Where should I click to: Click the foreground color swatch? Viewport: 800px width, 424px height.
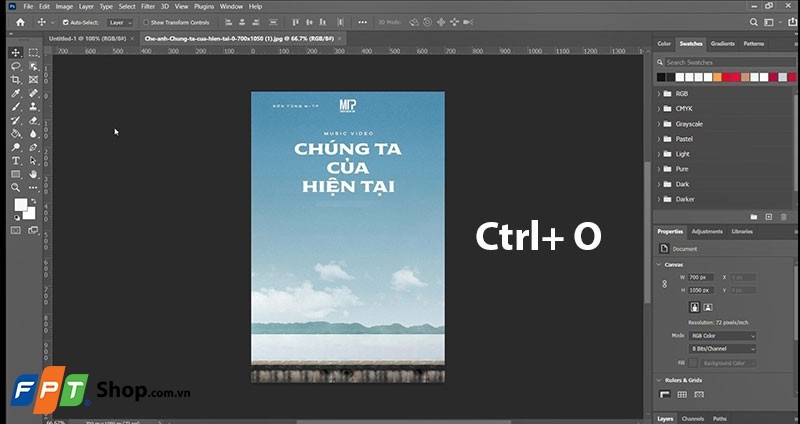20,205
